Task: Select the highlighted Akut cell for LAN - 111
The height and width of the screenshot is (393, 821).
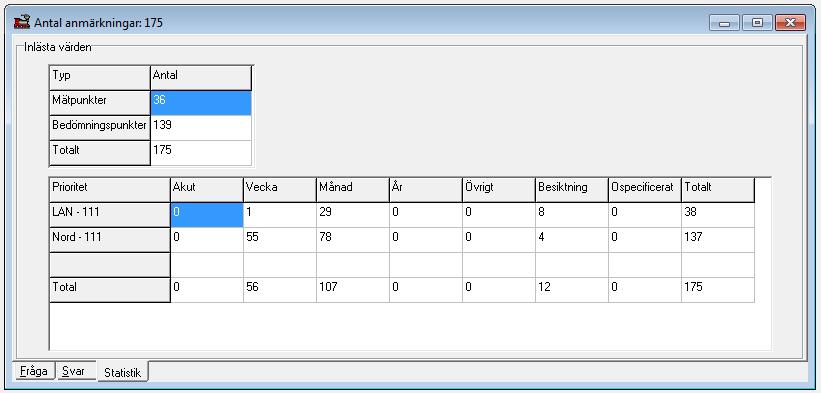Action: [x=207, y=215]
